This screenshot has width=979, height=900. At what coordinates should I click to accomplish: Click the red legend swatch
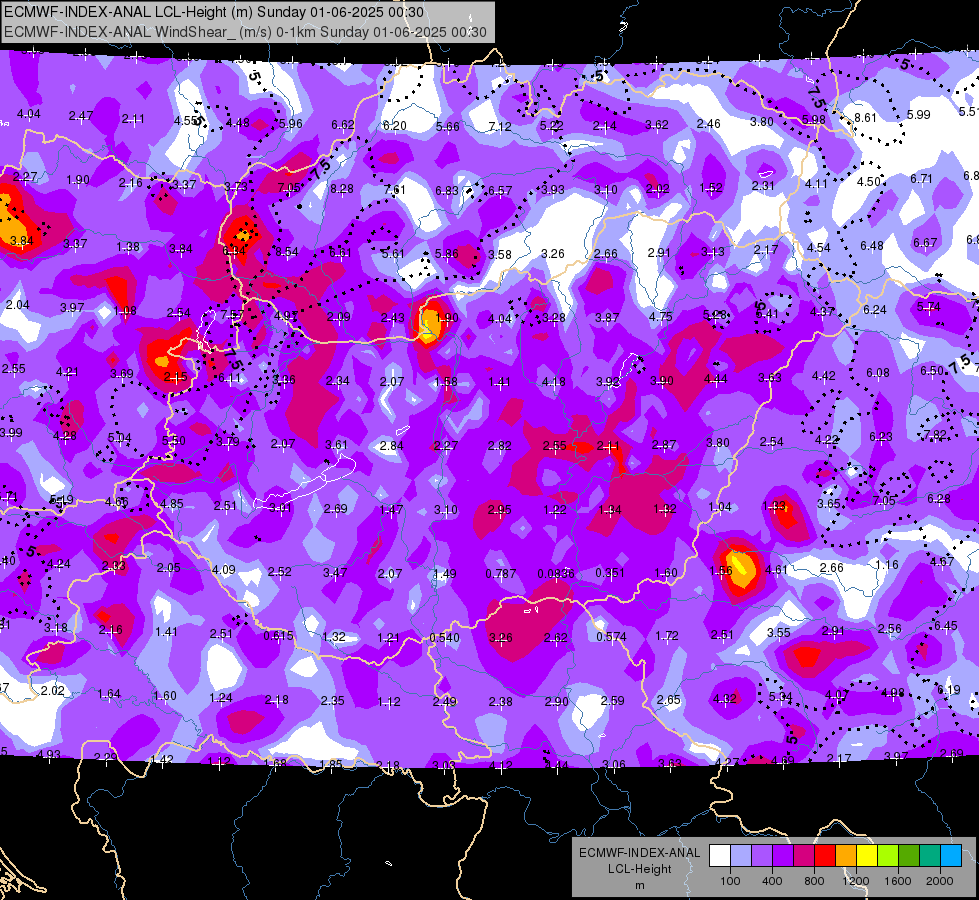point(825,856)
